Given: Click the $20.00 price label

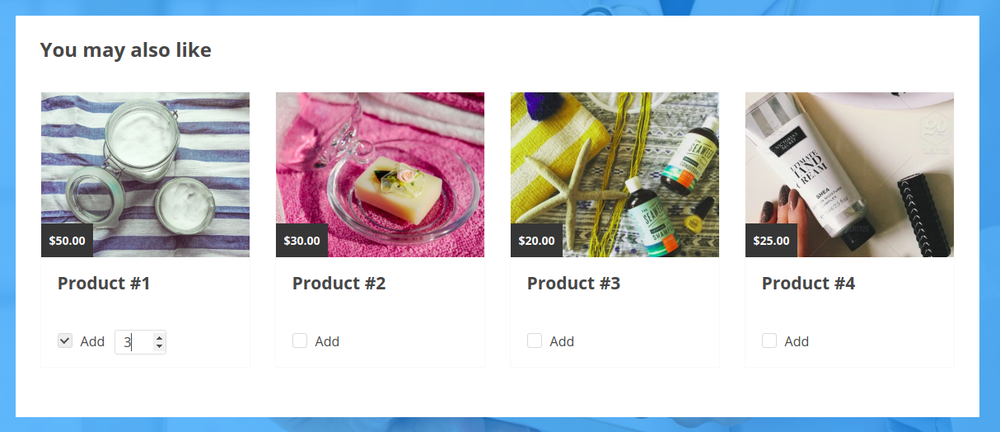Looking at the screenshot, I should (x=536, y=241).
